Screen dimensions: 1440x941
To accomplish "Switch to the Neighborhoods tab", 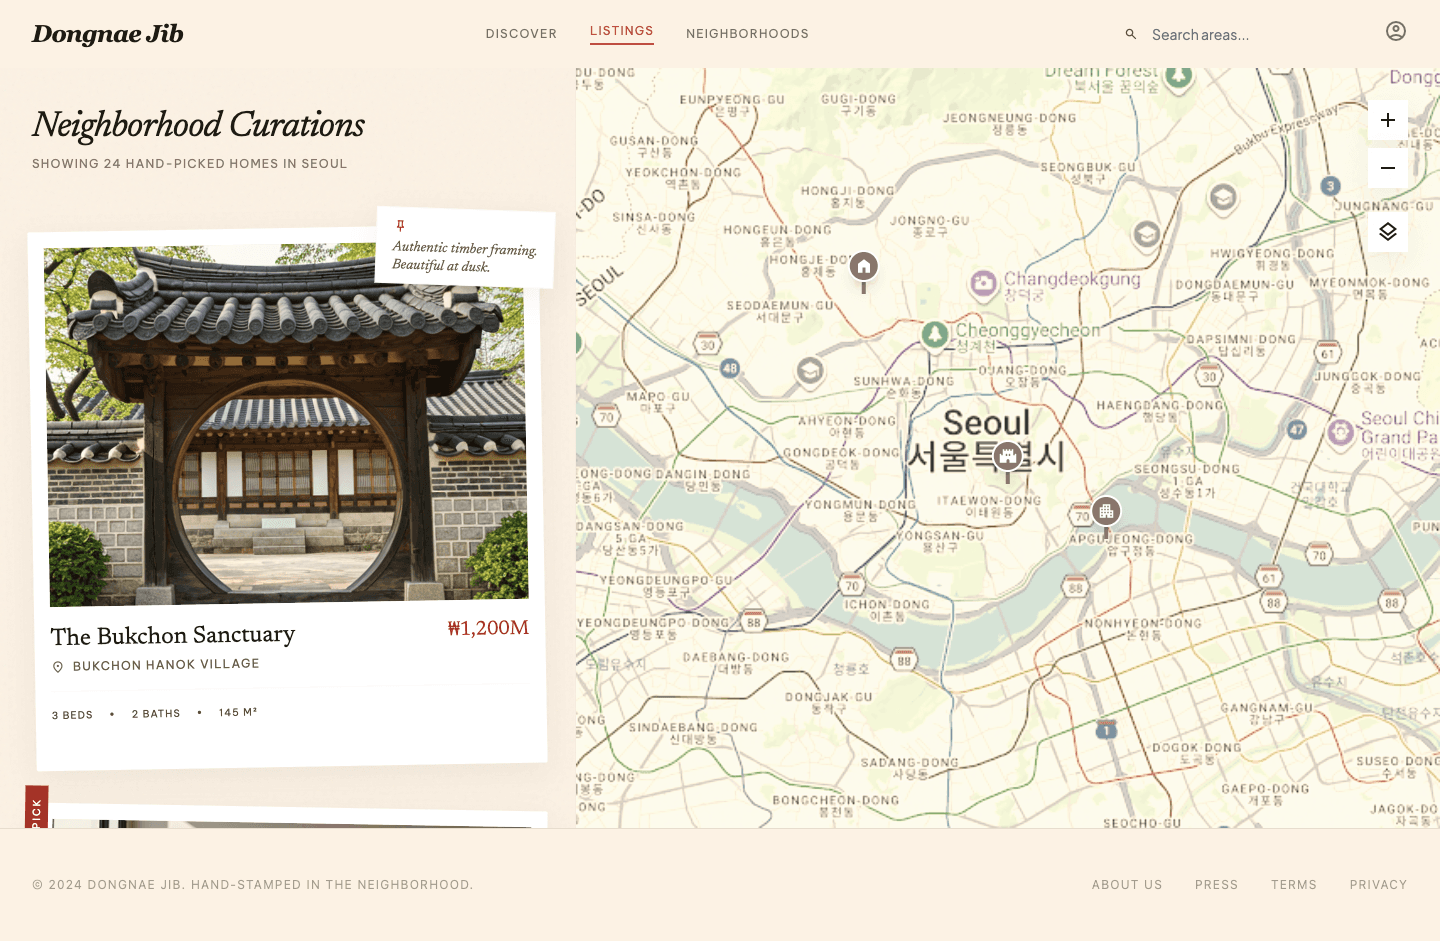I will (747, 34).
